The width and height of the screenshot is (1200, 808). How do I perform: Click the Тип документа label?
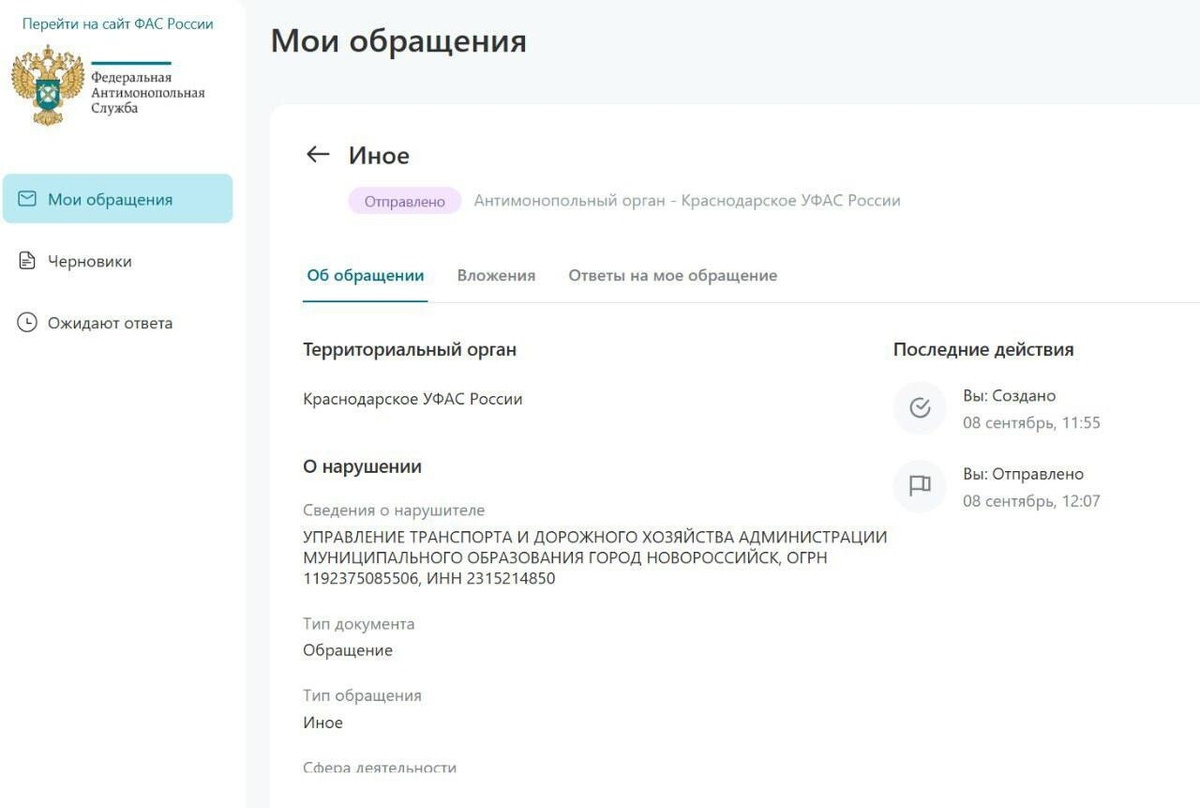[x=359, y=624]
